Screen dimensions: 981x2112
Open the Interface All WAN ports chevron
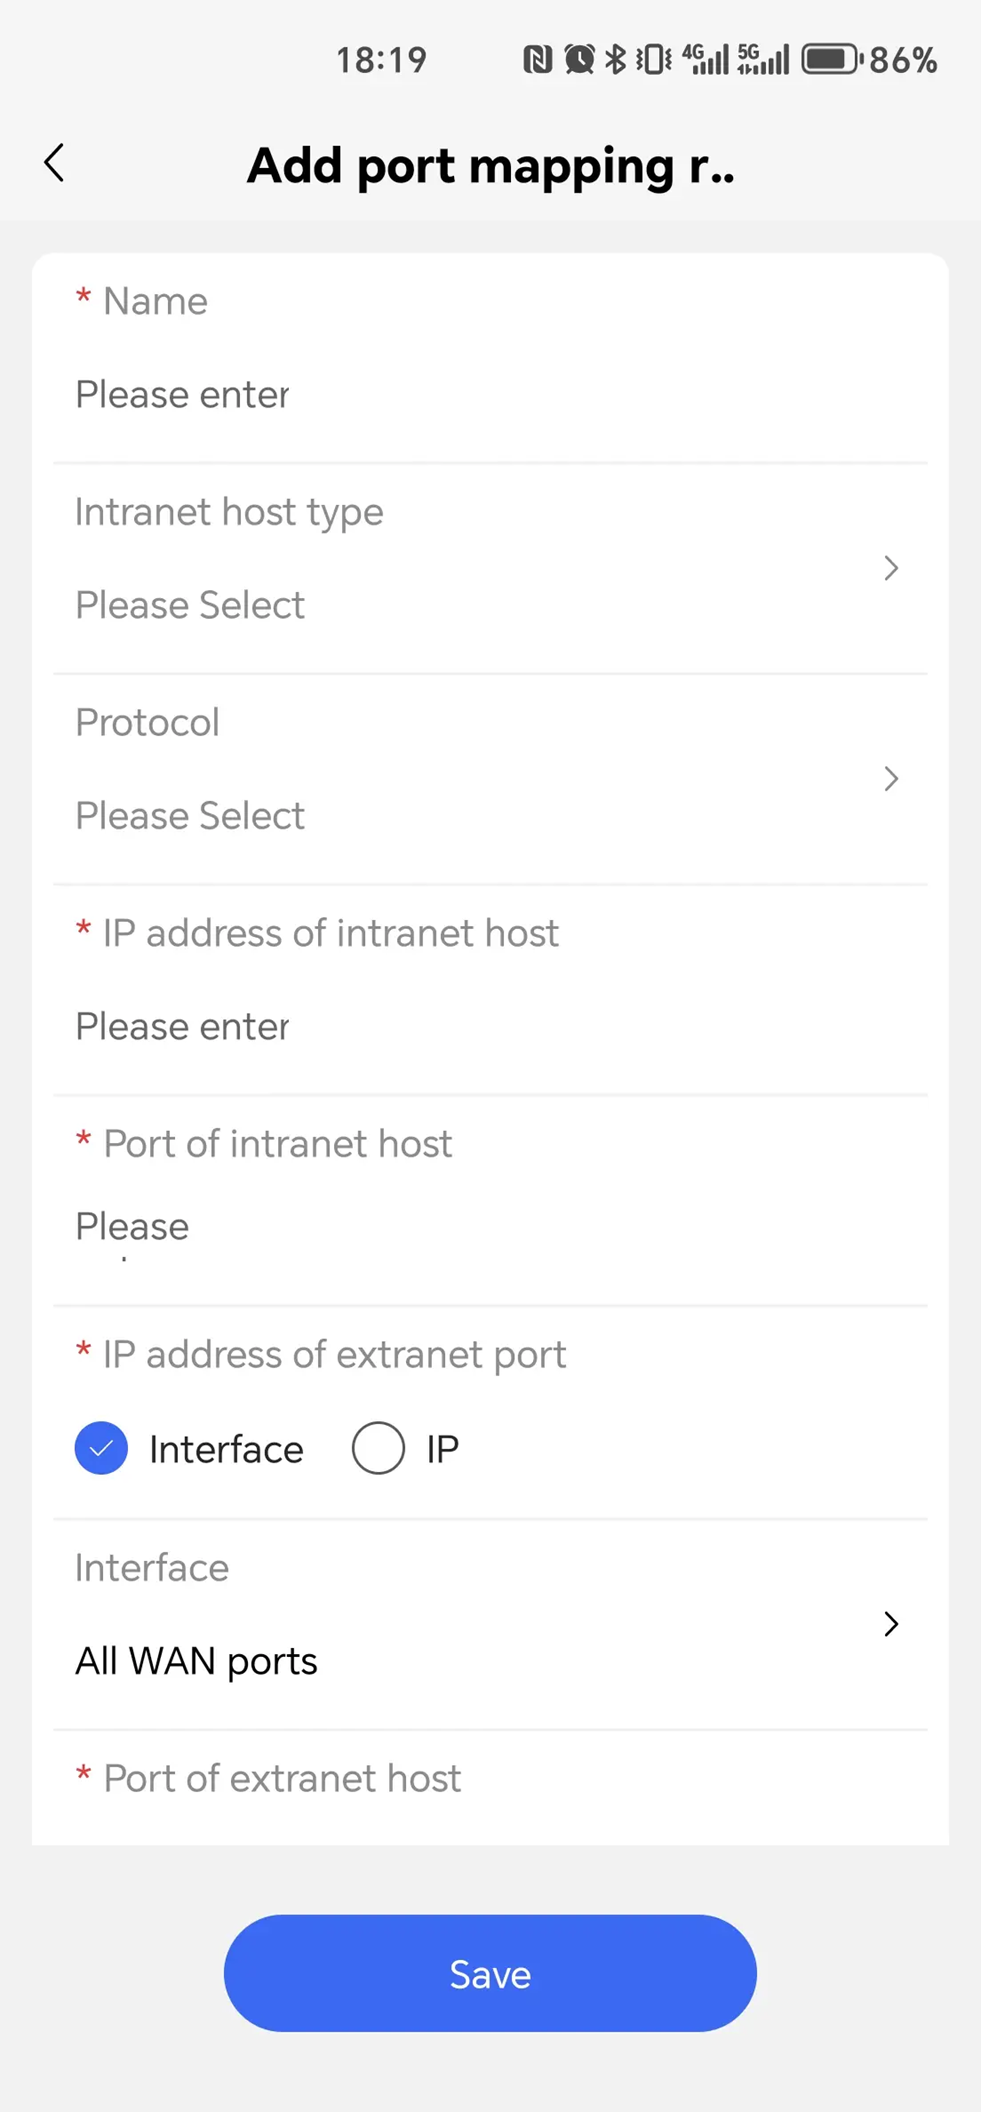891,1624
